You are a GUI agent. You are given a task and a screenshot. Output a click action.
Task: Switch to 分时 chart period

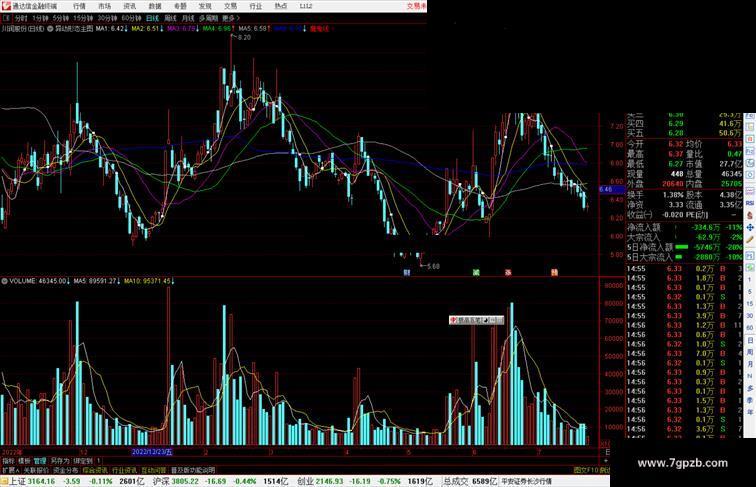click(21, 18)
